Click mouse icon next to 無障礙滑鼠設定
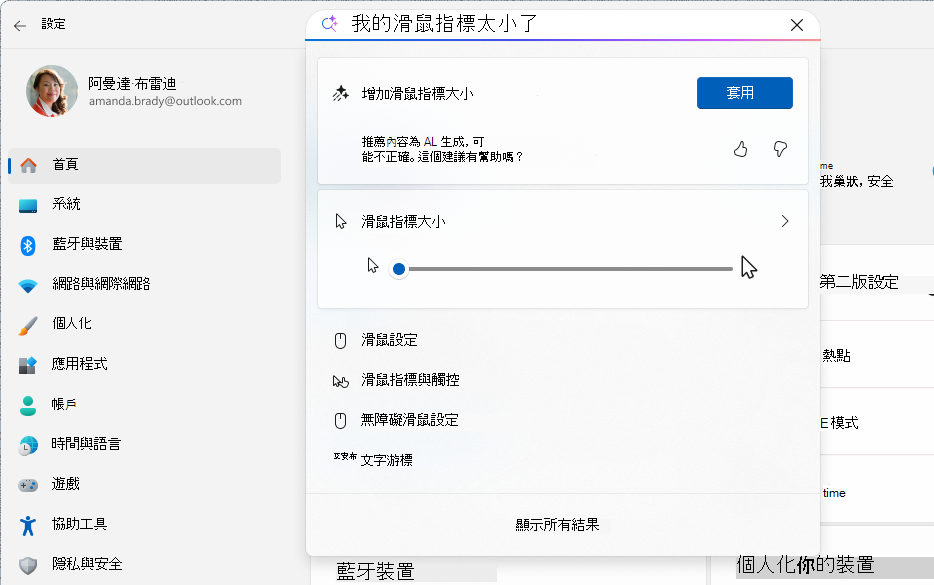Screen dimensions: 934x585 (x=340, y=421)
